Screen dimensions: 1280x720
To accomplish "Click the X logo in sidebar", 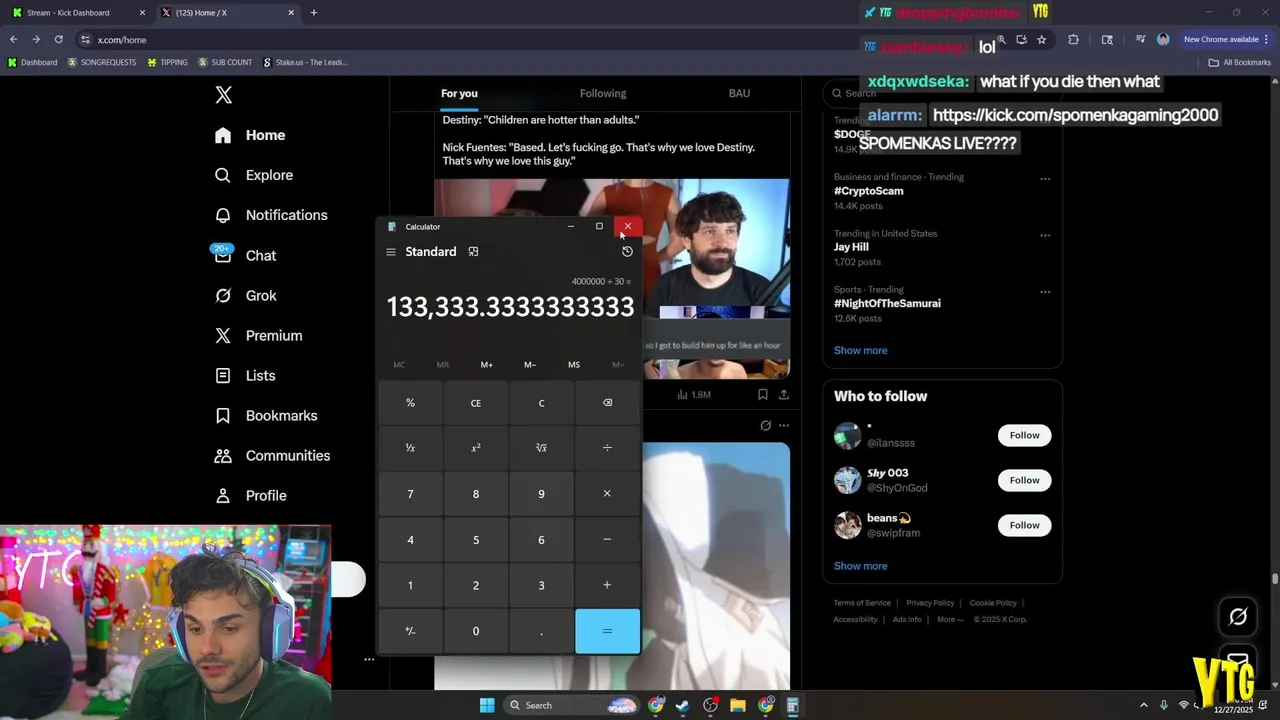I will (224, 95).
